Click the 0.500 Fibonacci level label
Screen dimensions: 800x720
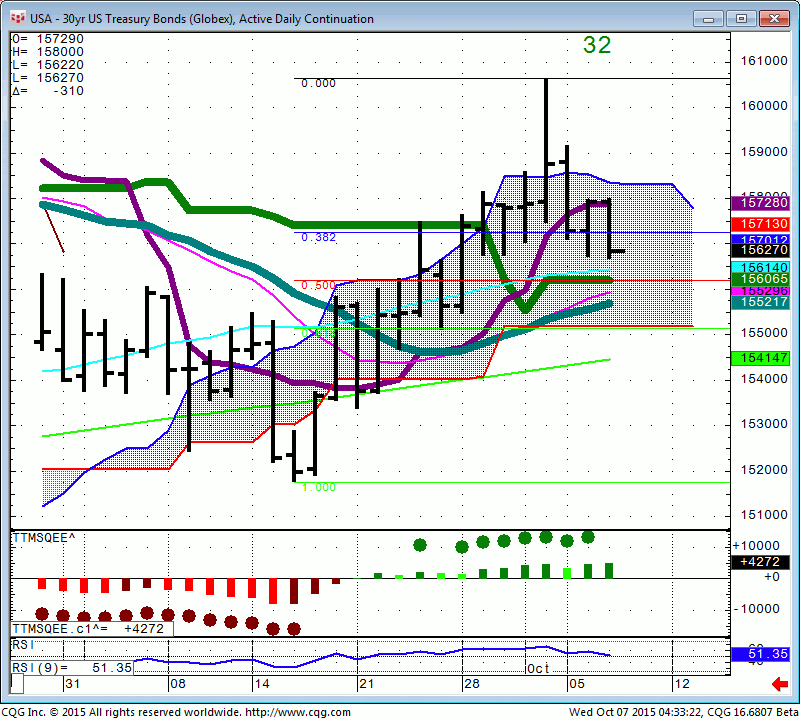pyautogui.click(x=318, y=285)
